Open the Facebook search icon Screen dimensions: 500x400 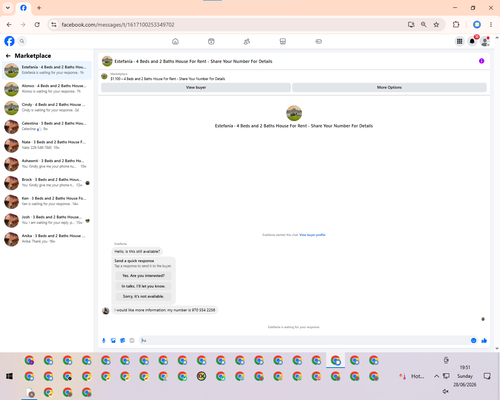coord(22,41)
